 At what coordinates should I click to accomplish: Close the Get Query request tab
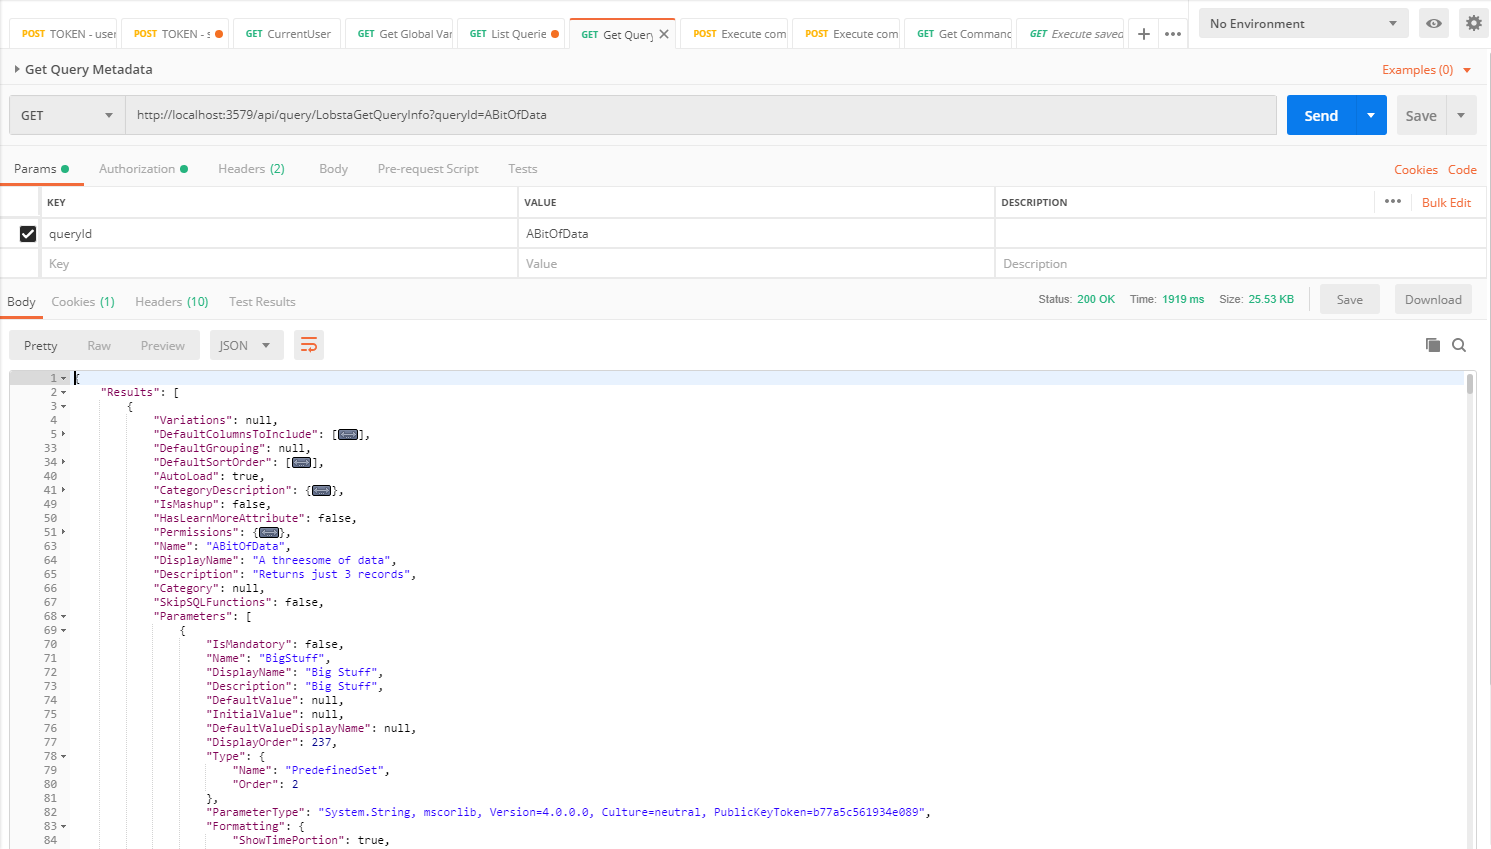664,34
